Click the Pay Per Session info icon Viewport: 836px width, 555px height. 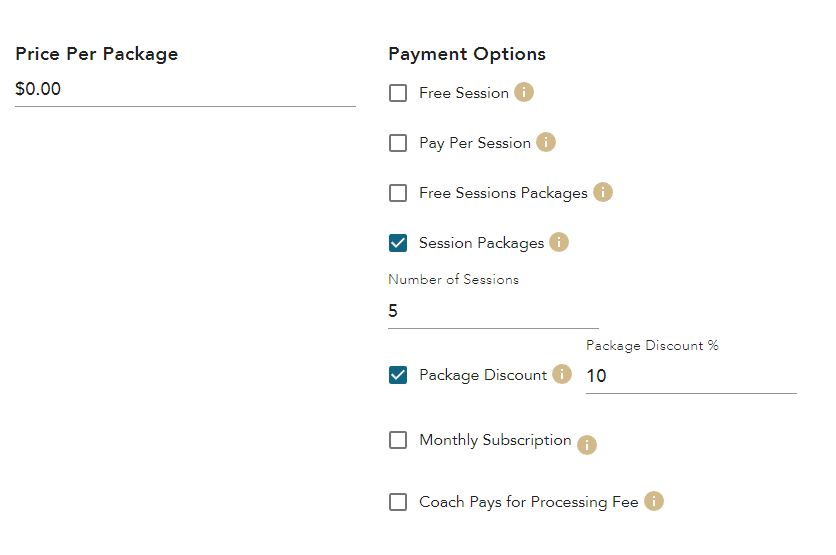tap(546, 142)
